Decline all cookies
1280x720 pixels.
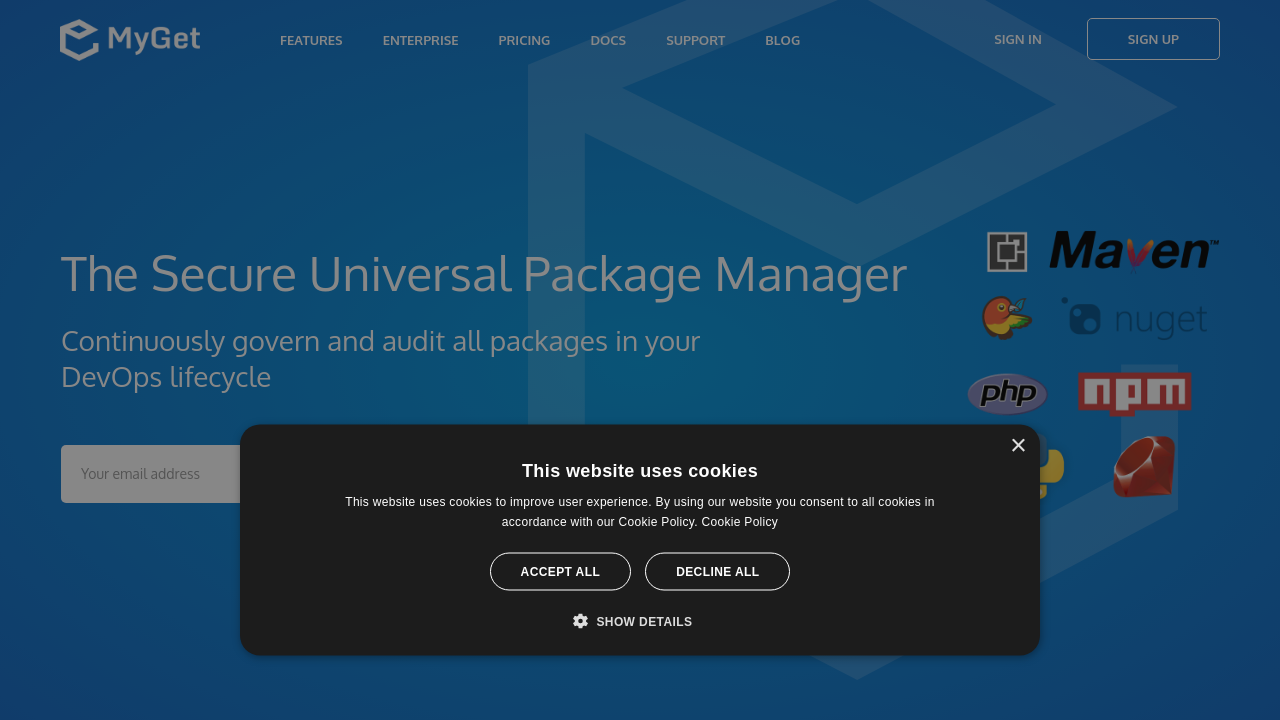pyautogui.click(x=717, y=572)
